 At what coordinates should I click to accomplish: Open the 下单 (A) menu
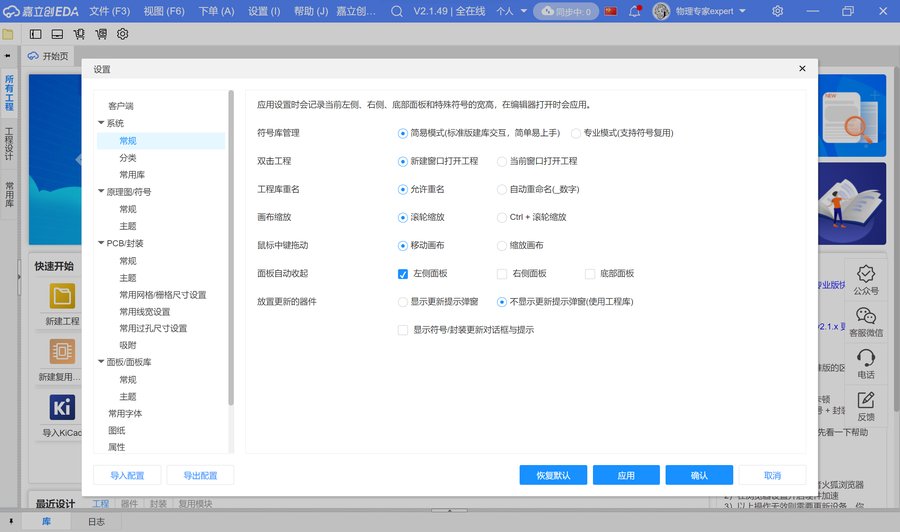click(x=216, y=11)
